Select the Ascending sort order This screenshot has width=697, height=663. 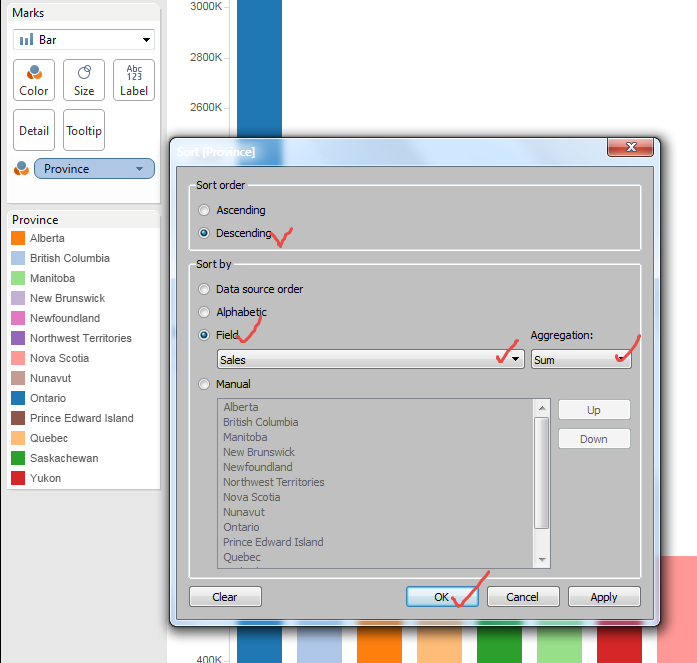coord(204,210)
